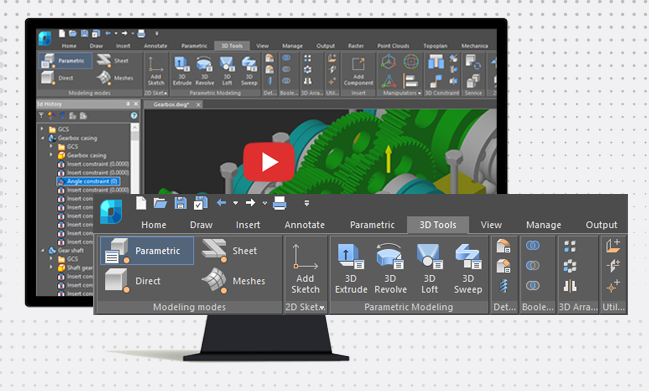The width and height of the screenshot is (649, 391).
Task: Click blue refresh arrows icon in 3d History toolbar
Action: (62, 115)
